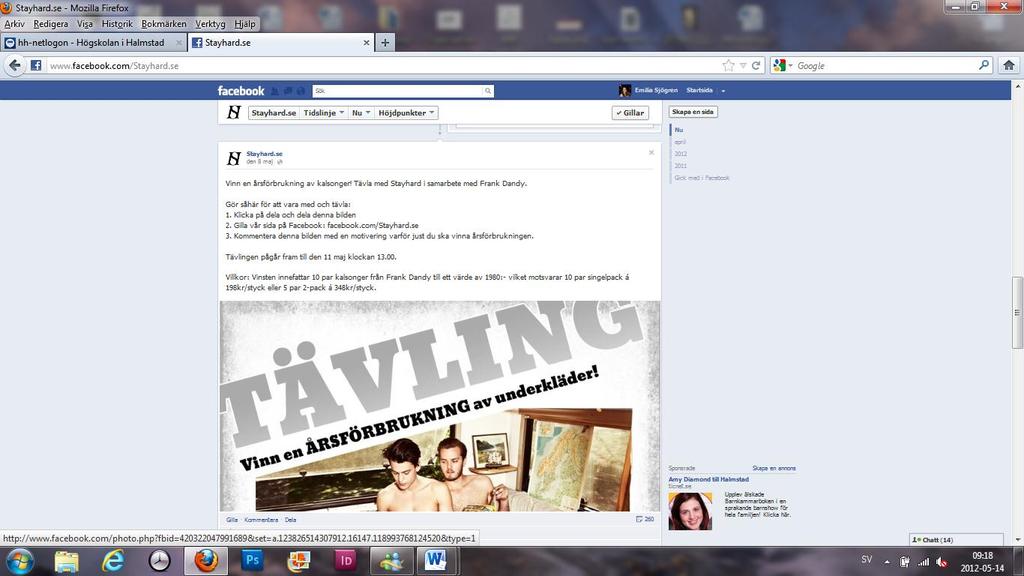Screen dimensions: 1024x576
Task: Open the Verktyg menu
Action: [x=210, y=24]
